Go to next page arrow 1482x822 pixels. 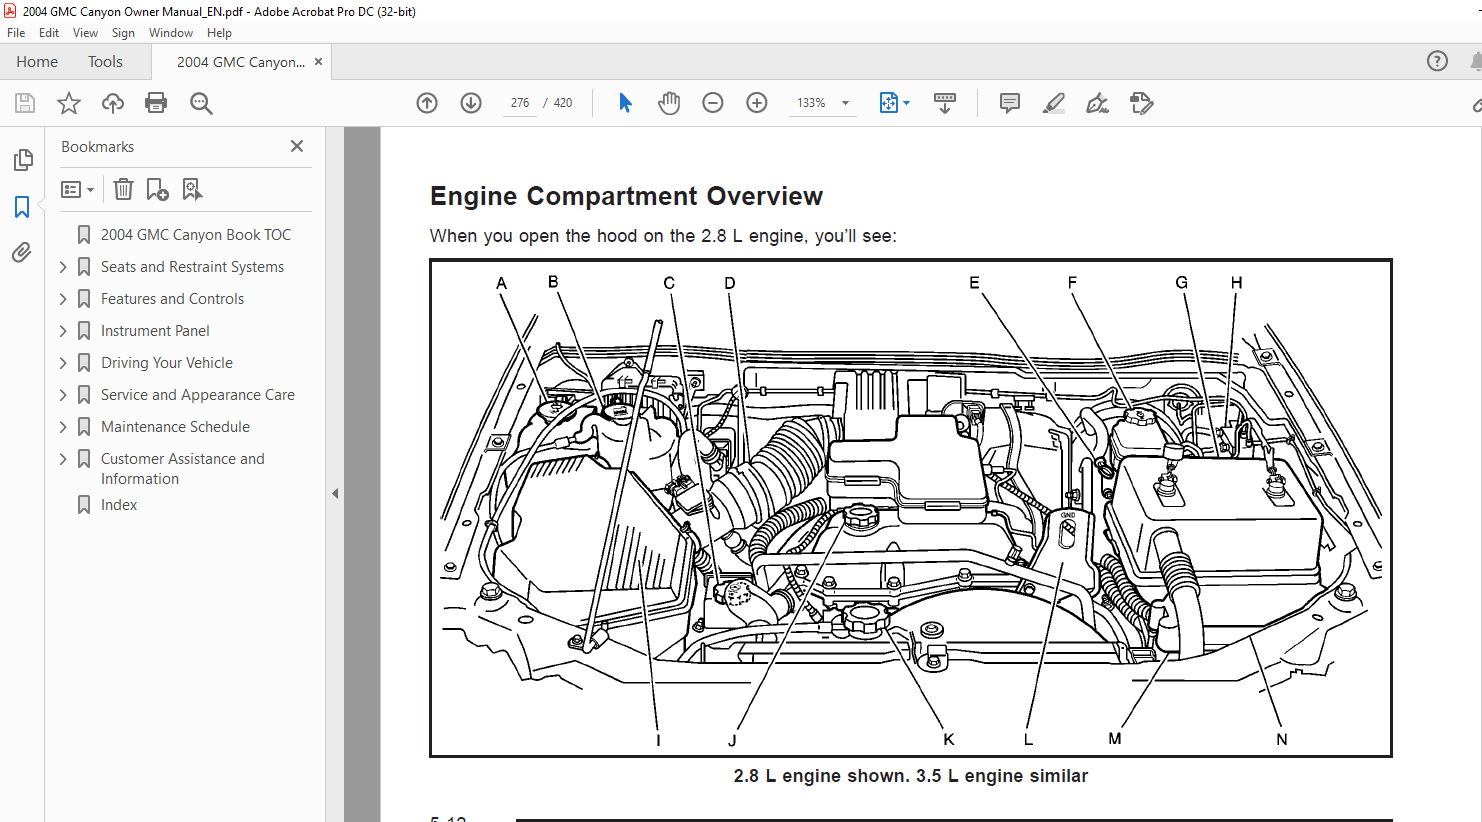point(471,103)
